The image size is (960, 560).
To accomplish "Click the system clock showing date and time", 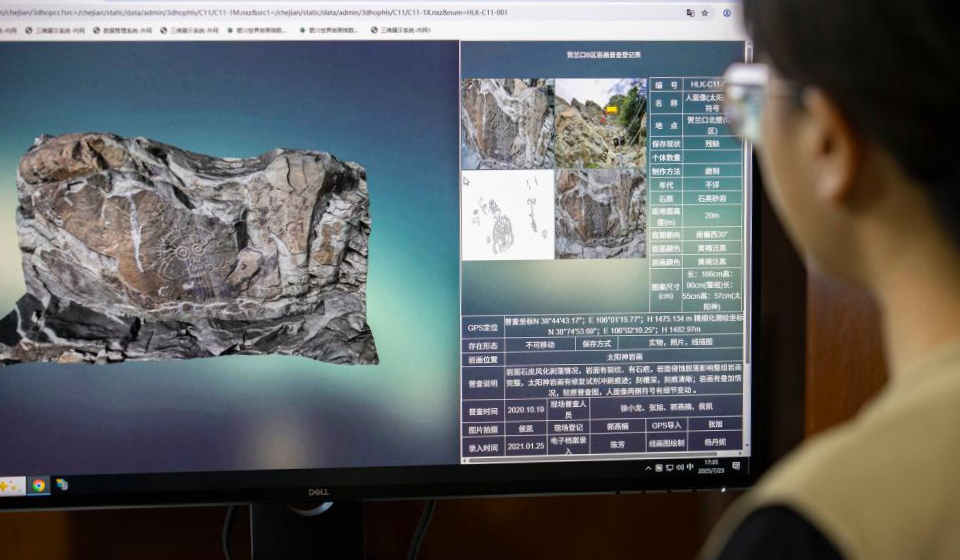I will point(710,466).
